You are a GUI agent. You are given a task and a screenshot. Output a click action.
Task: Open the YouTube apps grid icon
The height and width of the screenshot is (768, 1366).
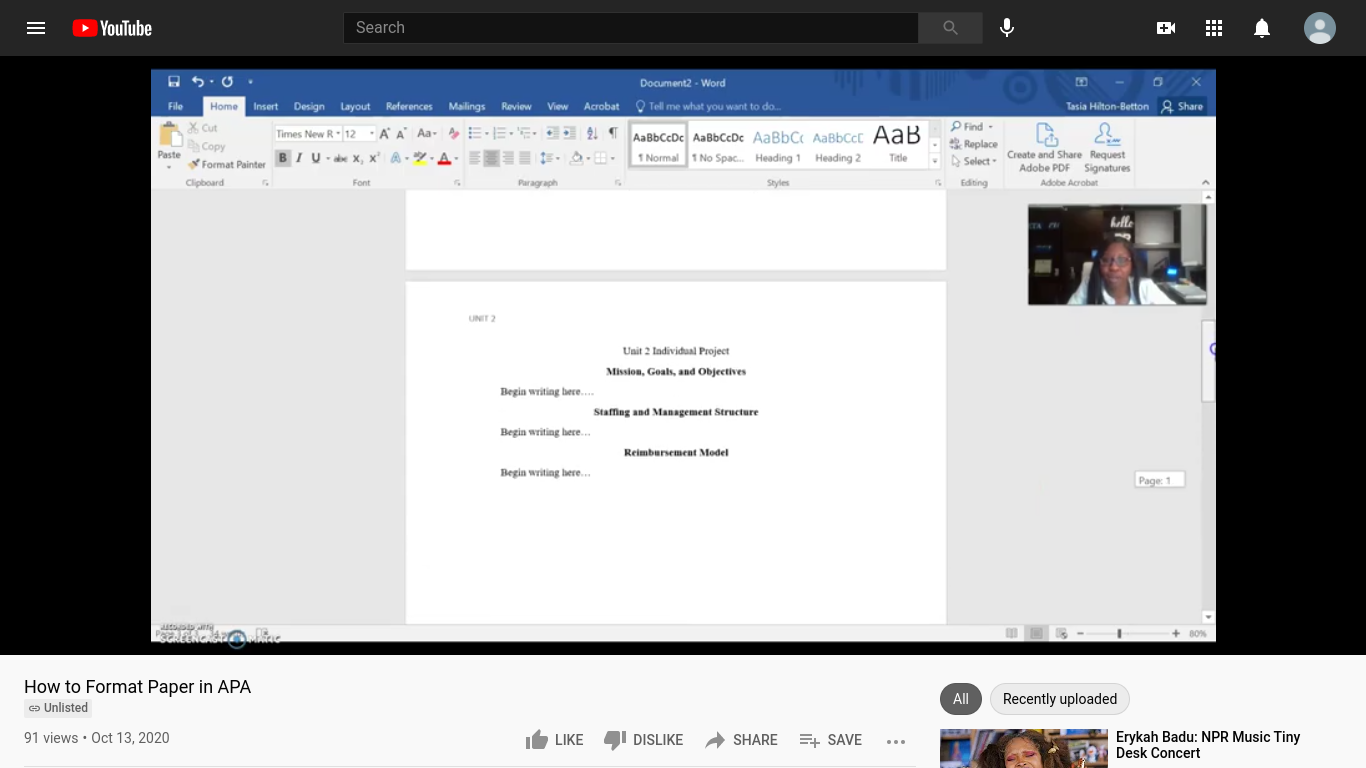tap(1214, 28)
